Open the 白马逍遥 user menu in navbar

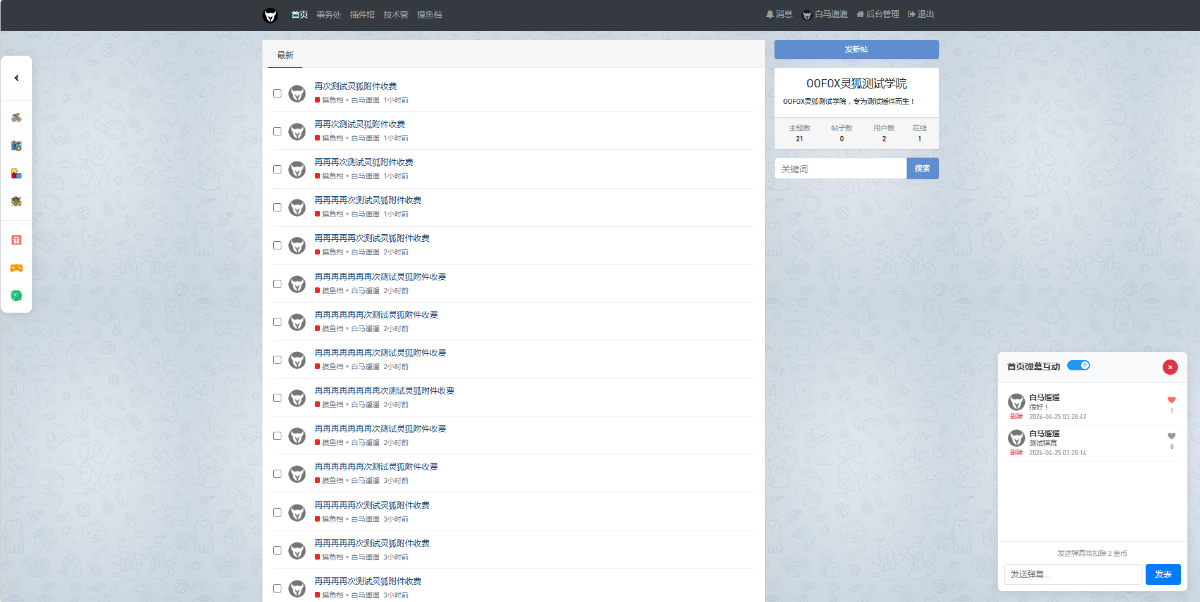coord(824,15)
